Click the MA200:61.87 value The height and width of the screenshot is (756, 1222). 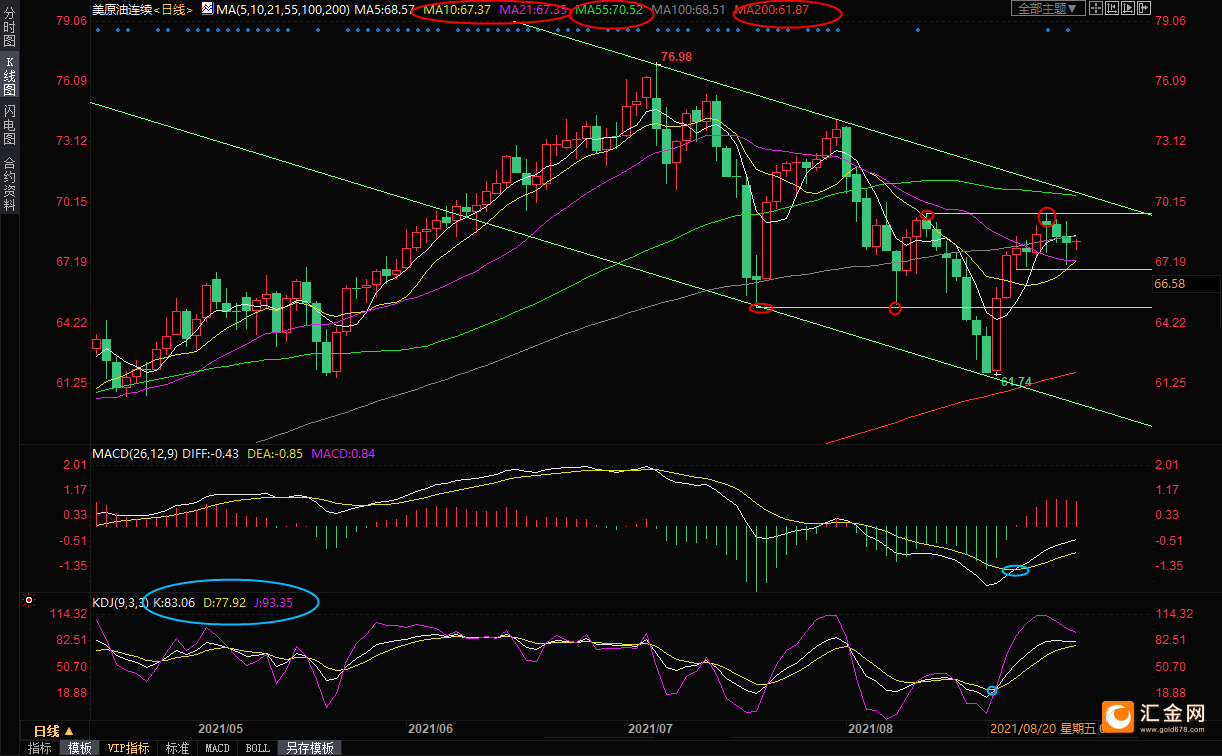[x=772, y=9]
